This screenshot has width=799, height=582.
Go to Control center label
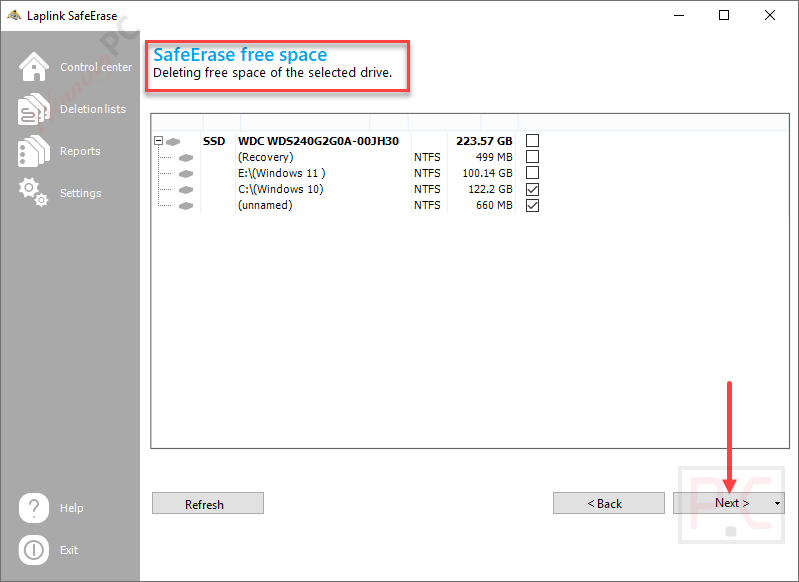[96, 67]
